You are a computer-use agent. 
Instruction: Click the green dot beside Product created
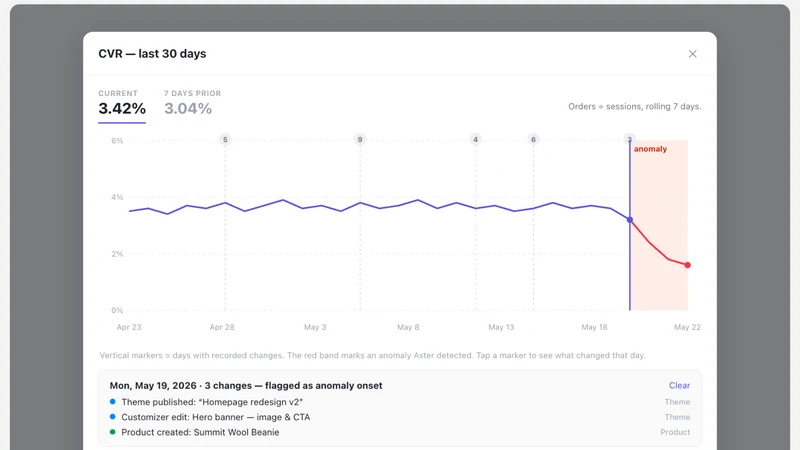pyautogui.click(x=113, y=432)
